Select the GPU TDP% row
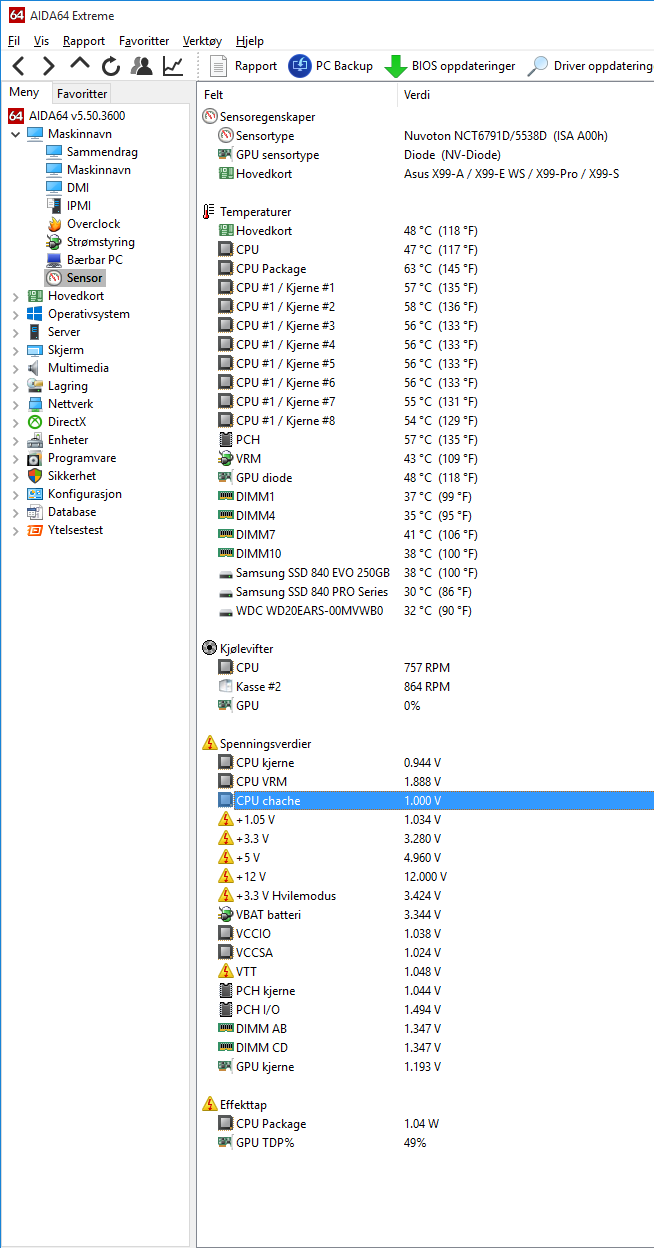Viewport: 654px width, 1248px height. click(426, 1143)
